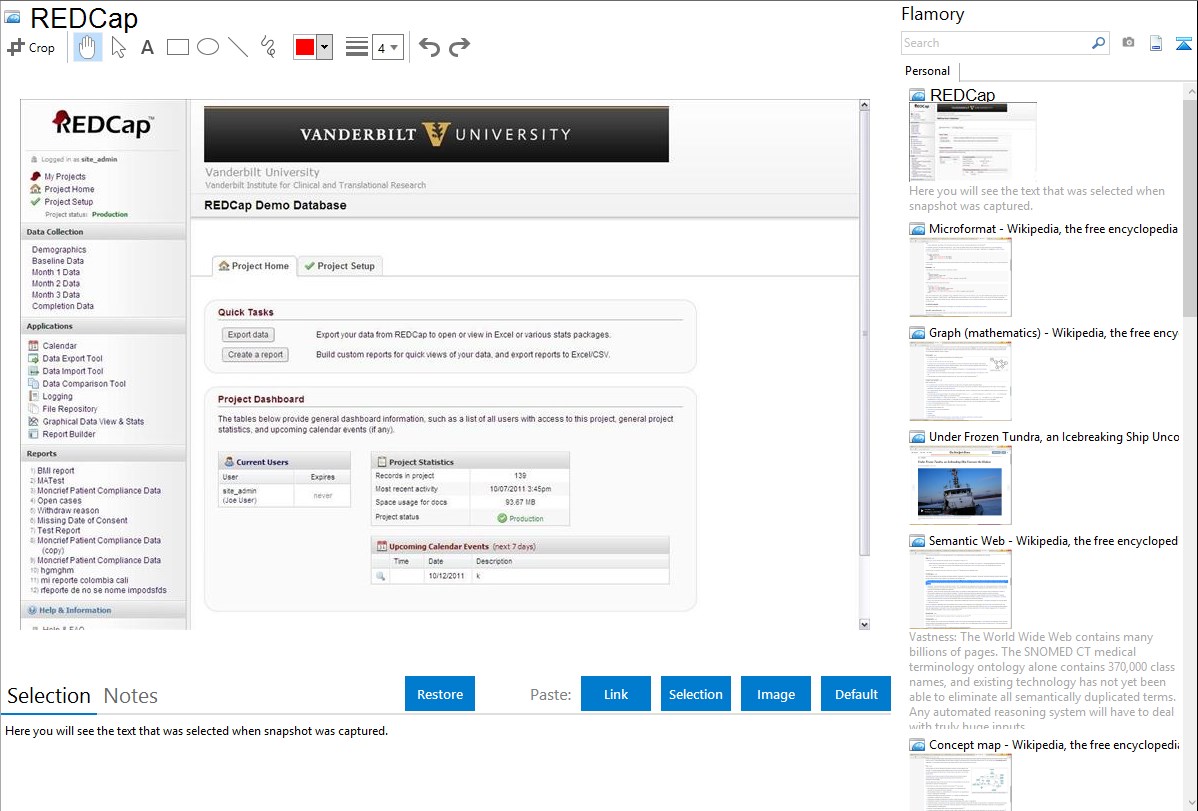Select the freehand squiggle tool
This screenshot has width=1198, height=811.
pos(268,47)
